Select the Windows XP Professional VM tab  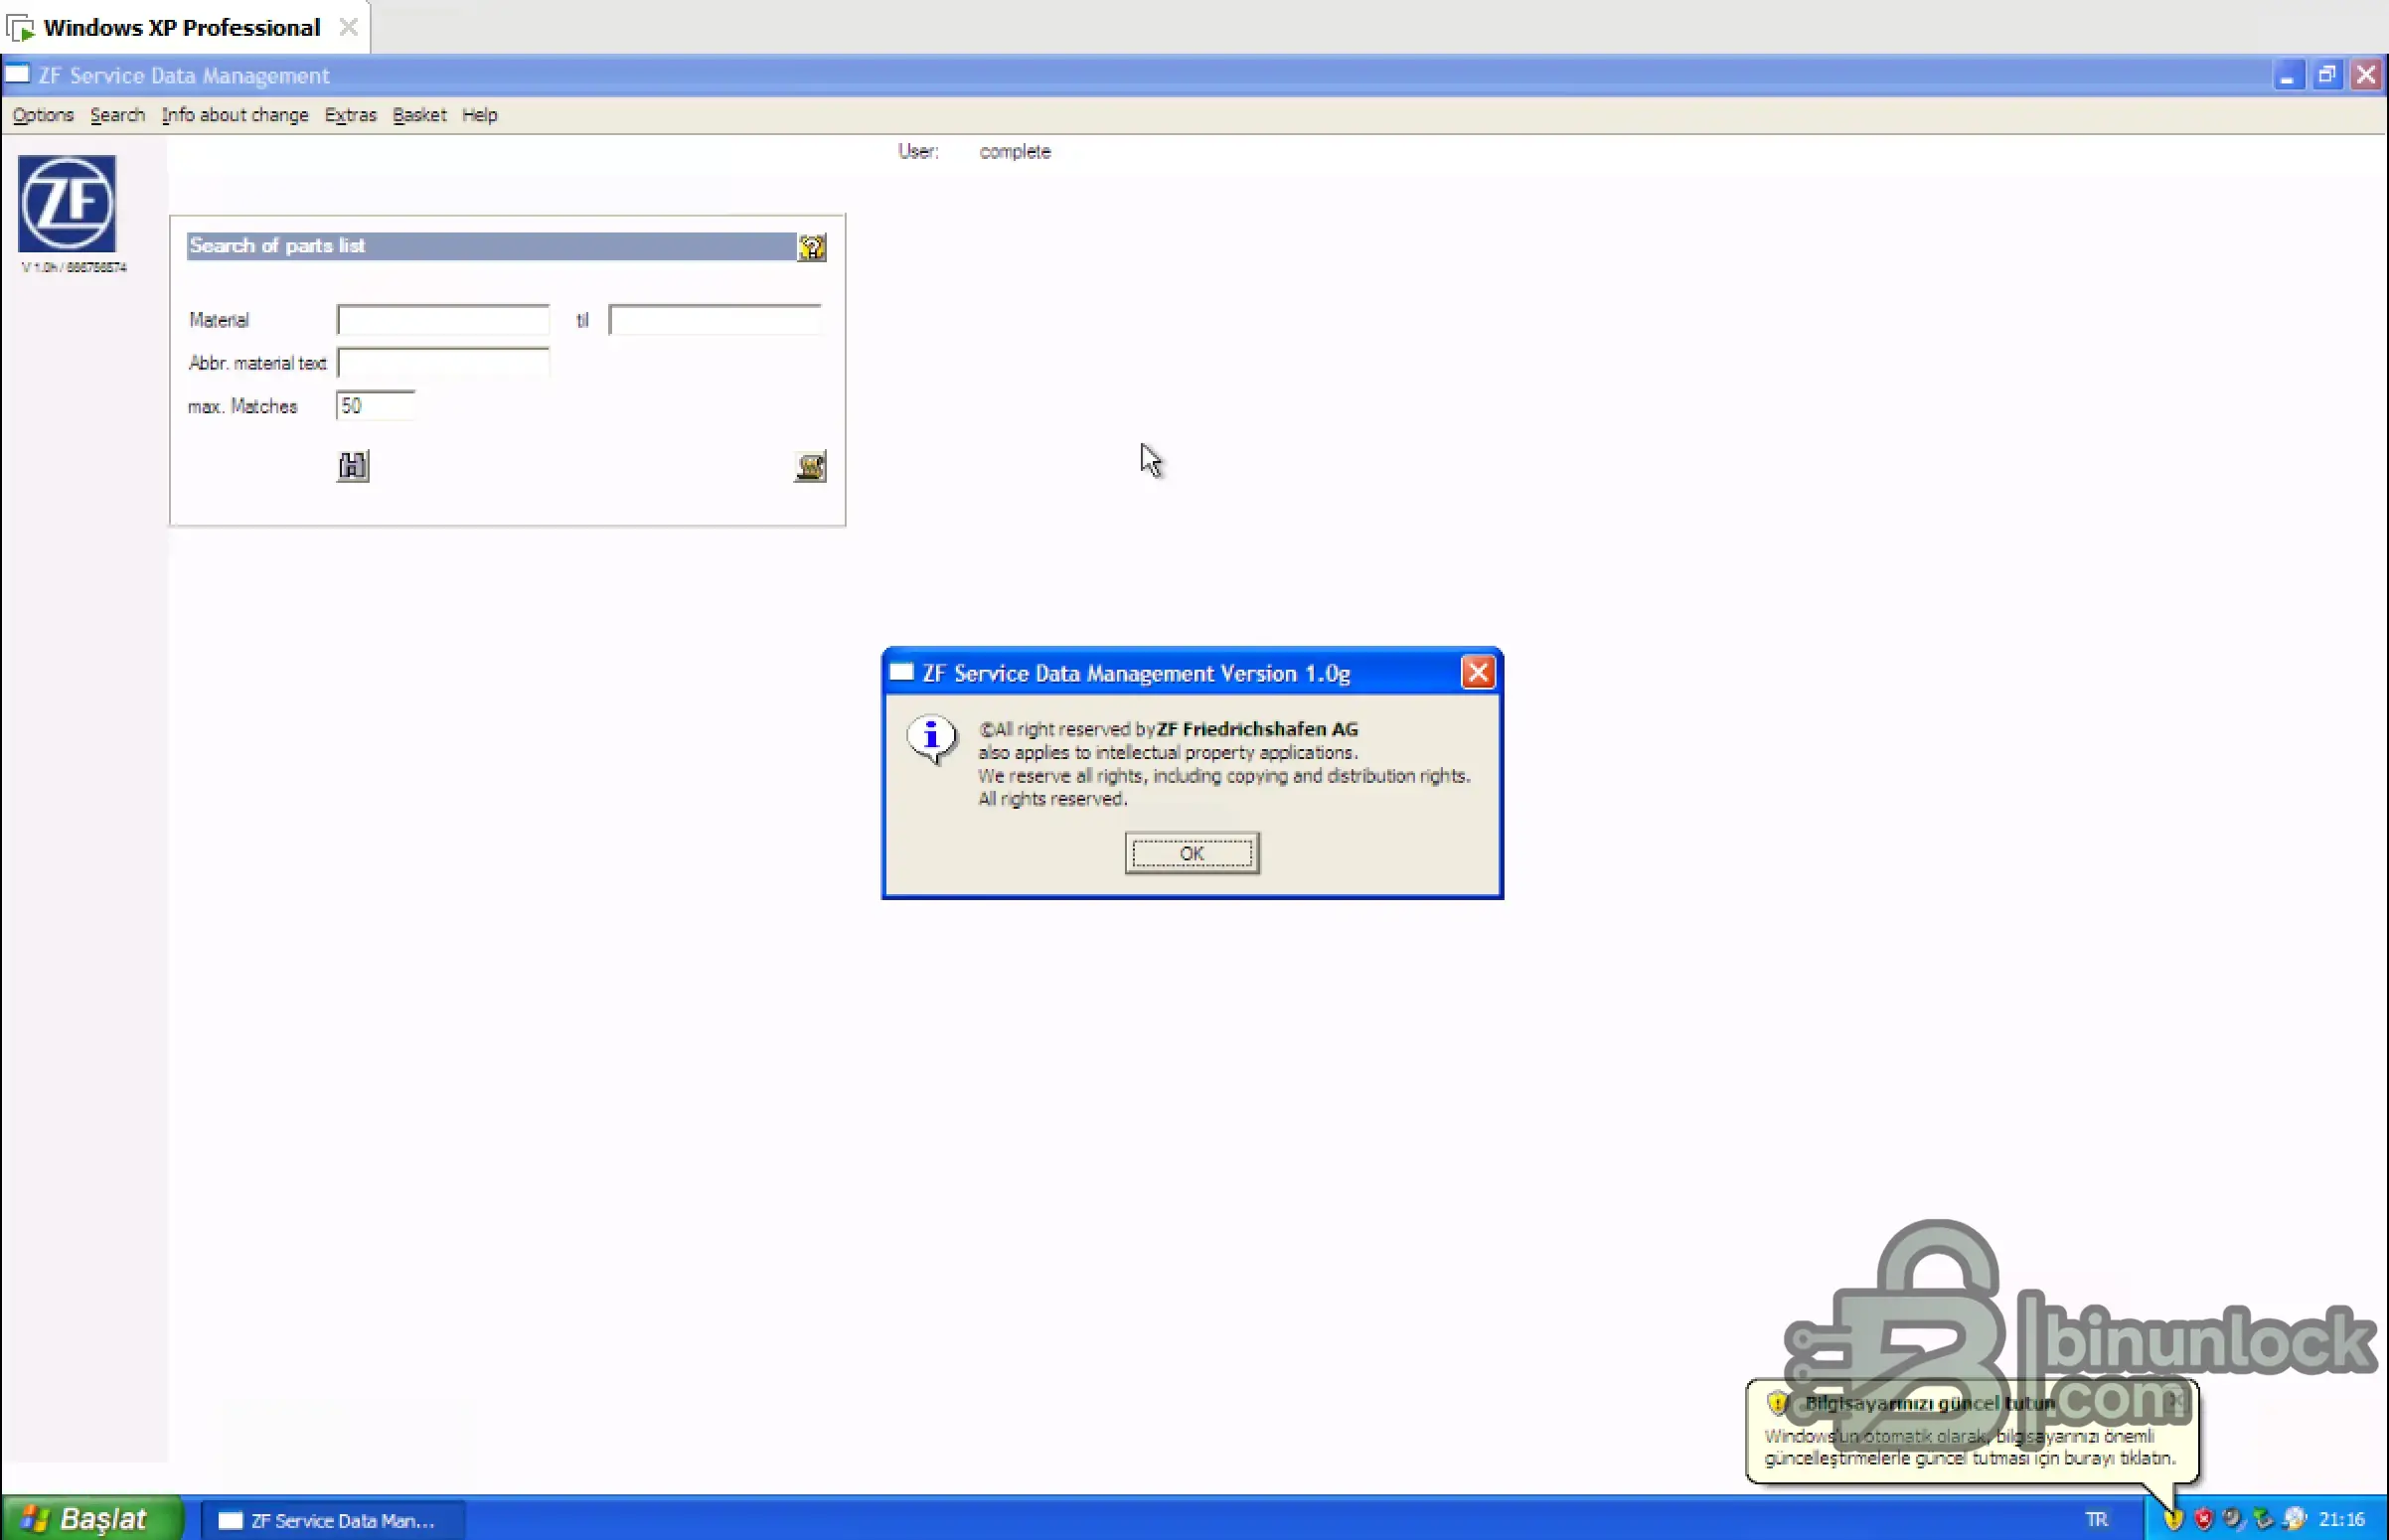185,27
